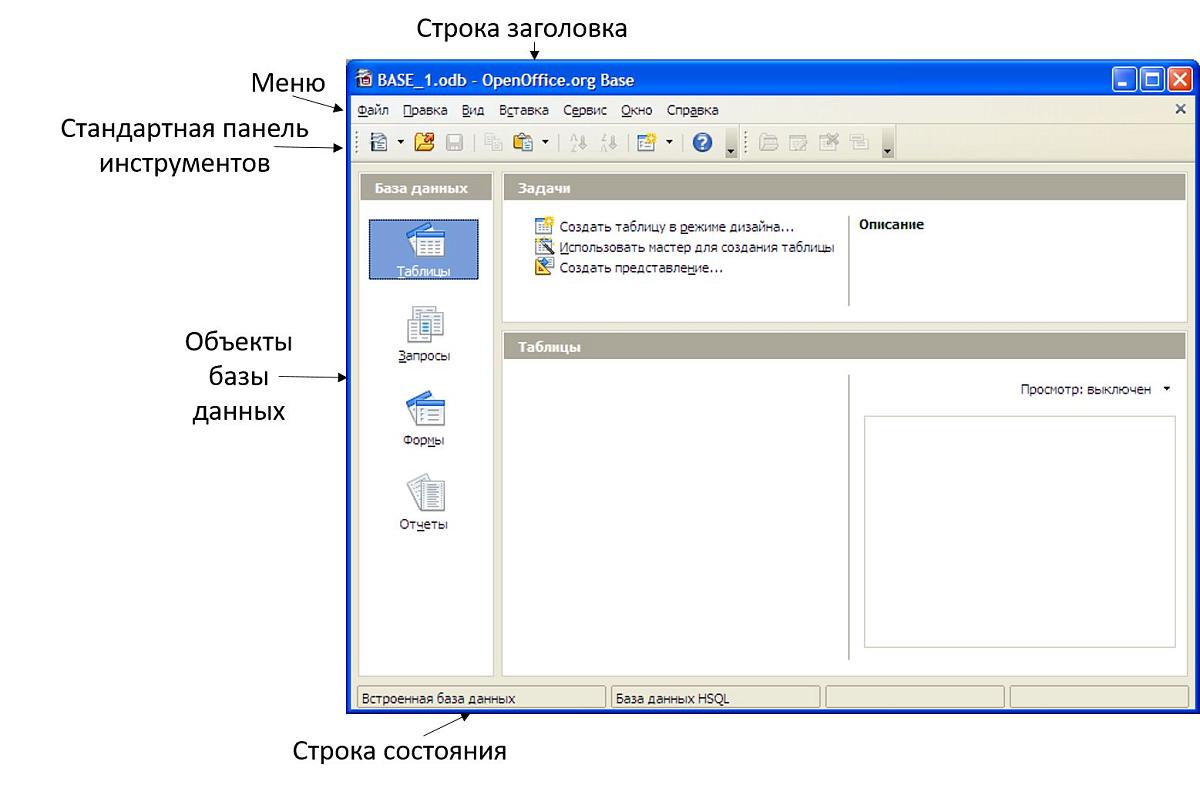Select the Запросы icon in database pane
This screenshot has width=1200, height=785.
424,334
